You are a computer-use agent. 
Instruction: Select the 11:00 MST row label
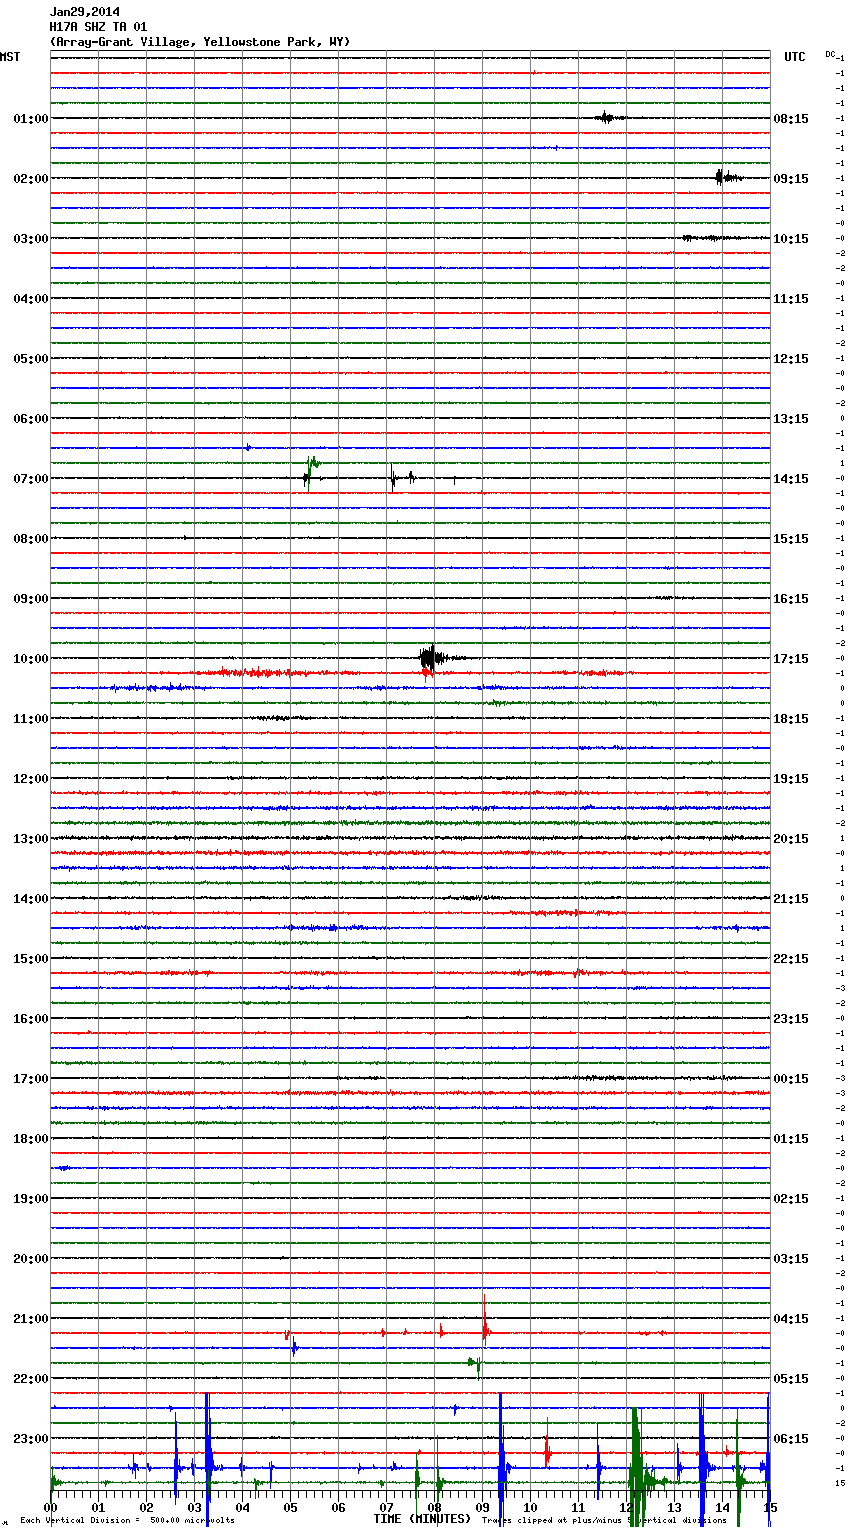point(31,719)
